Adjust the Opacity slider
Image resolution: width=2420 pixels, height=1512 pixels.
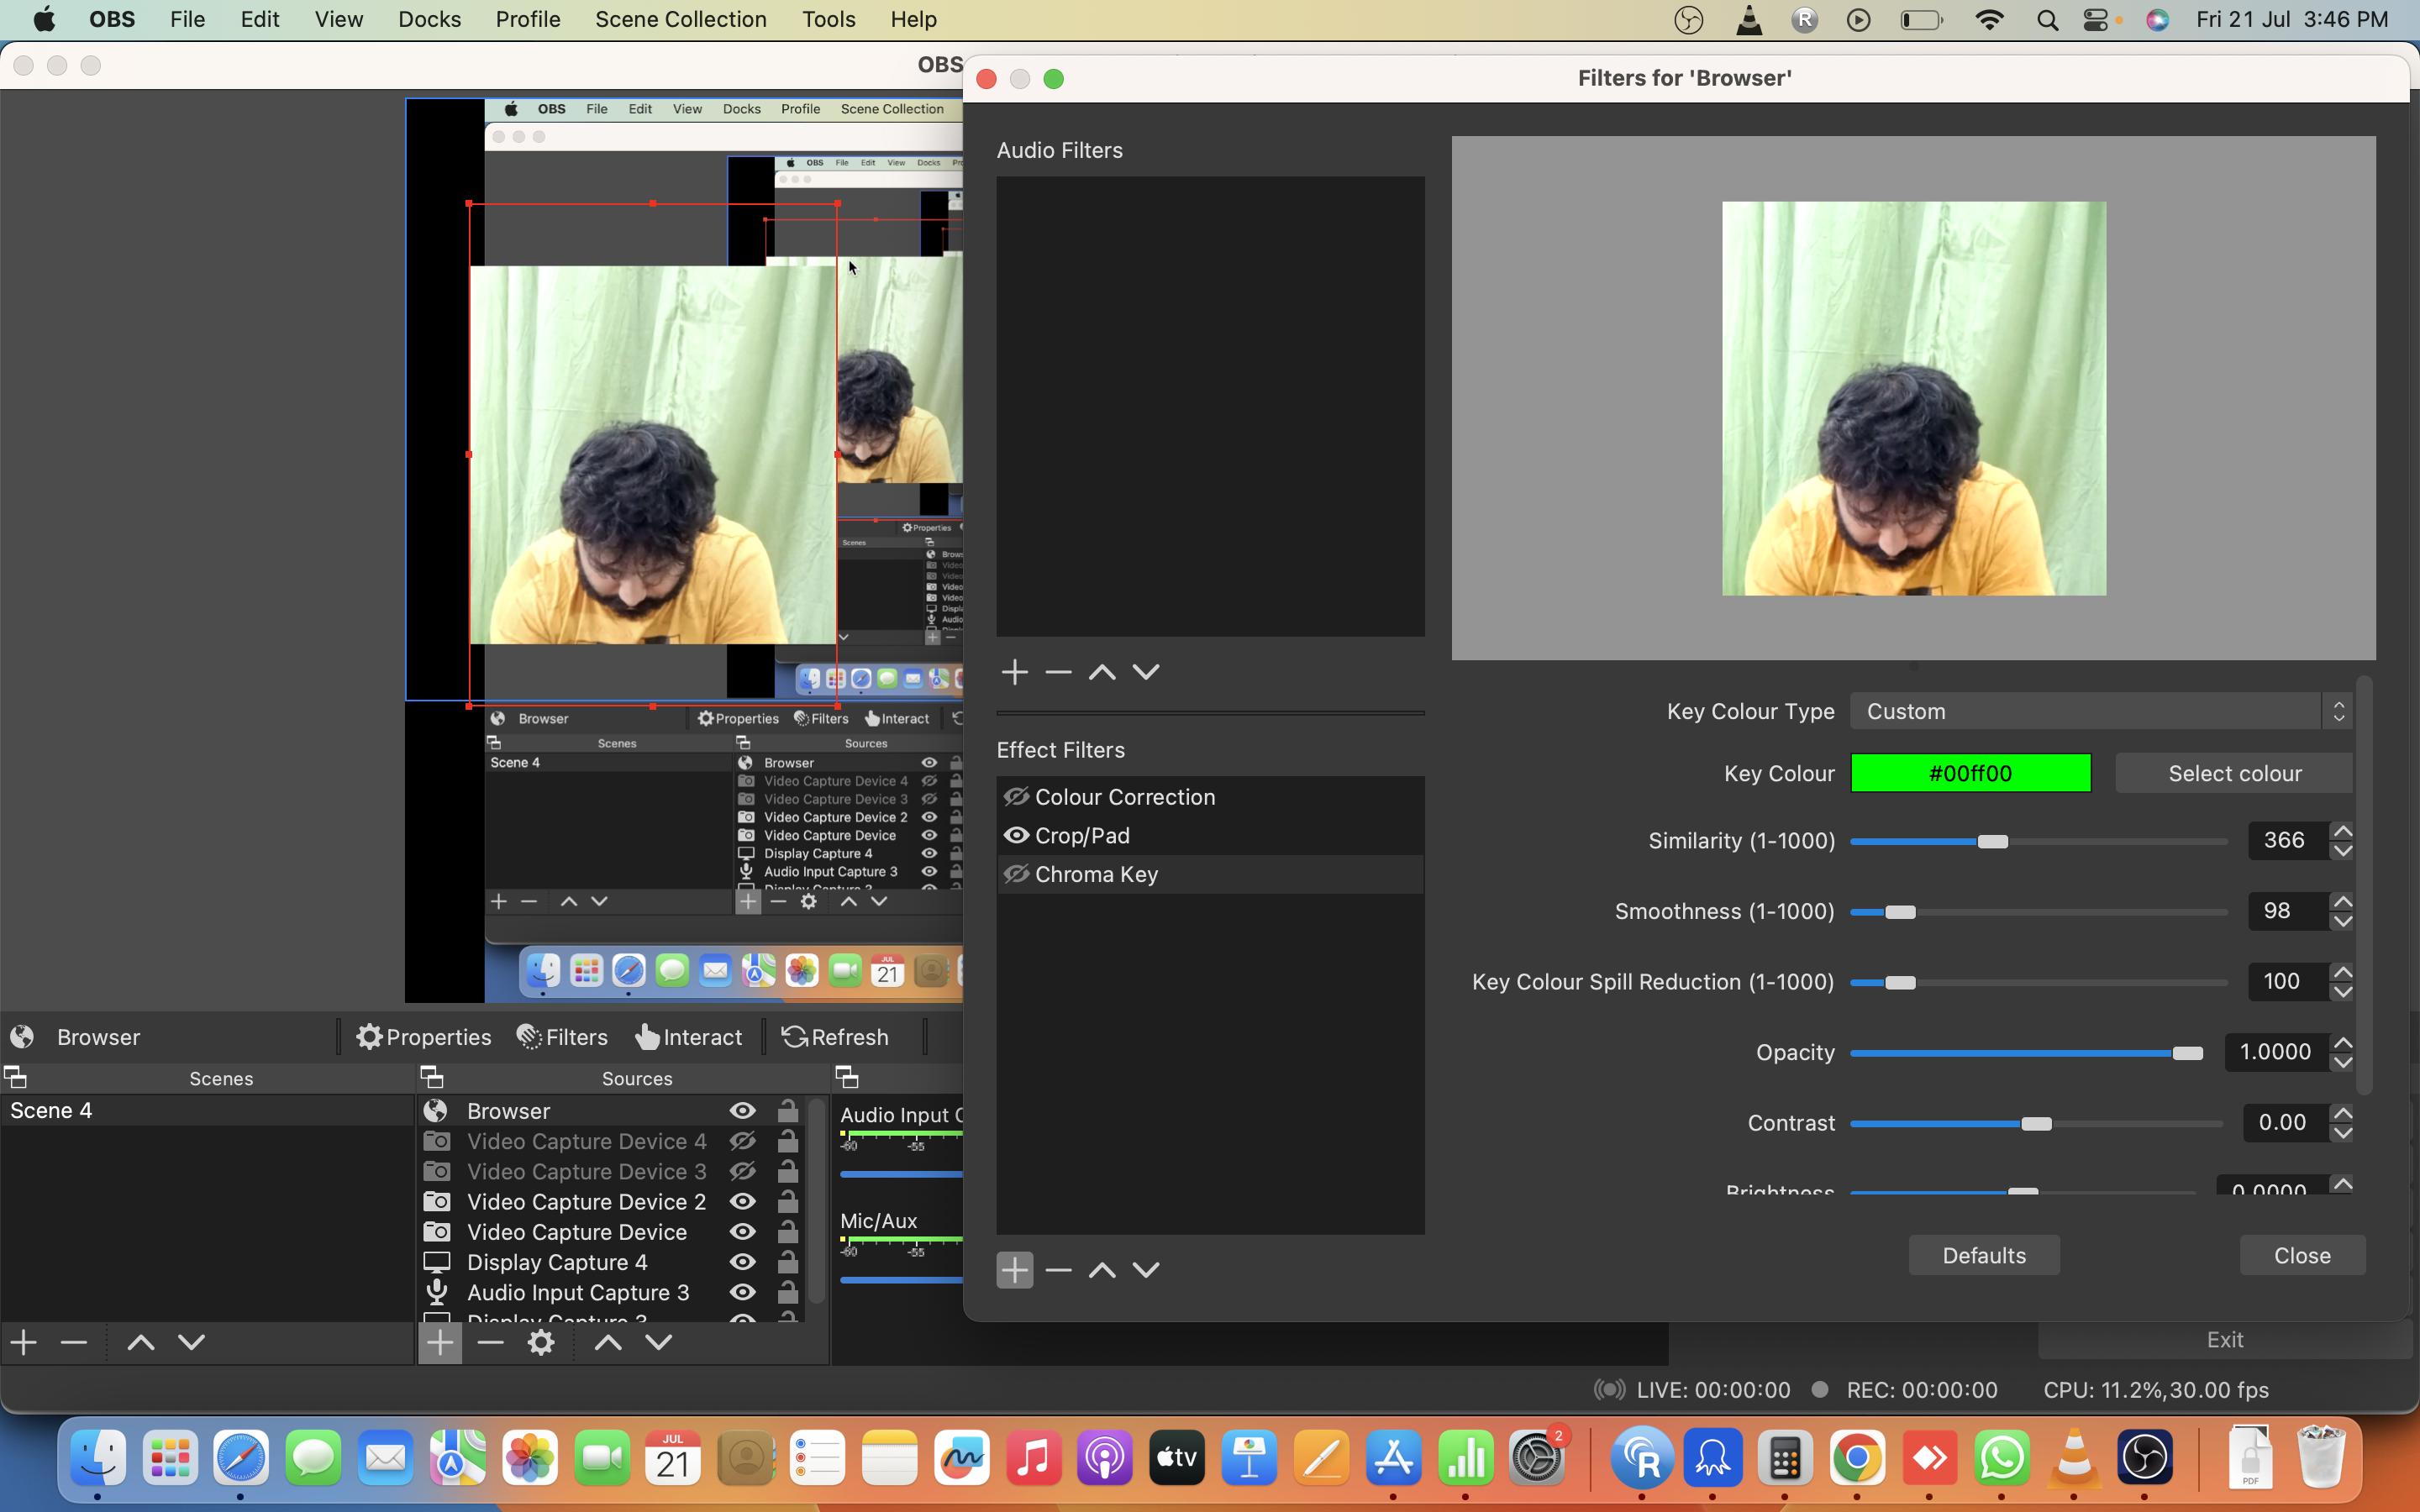2187,1053
